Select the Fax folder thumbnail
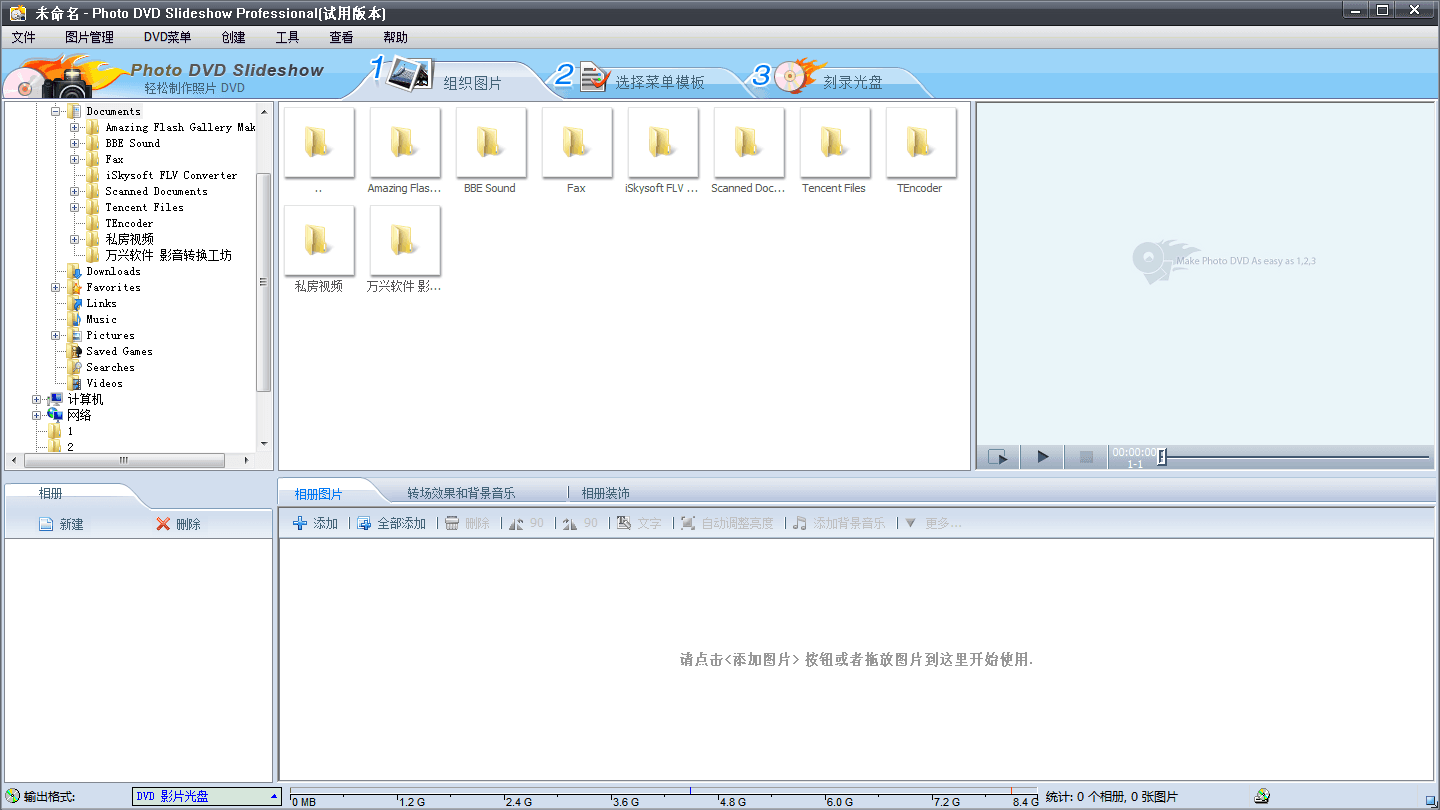1440x810 pixels. [576, 142]
